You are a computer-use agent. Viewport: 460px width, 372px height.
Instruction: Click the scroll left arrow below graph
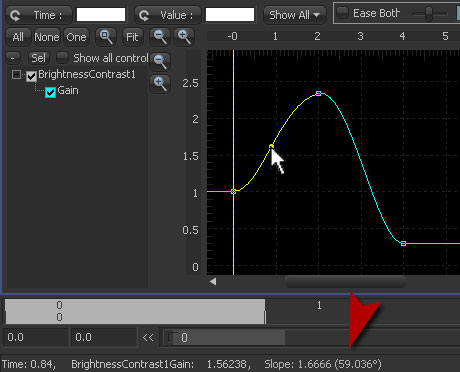[x=213, y=282]
